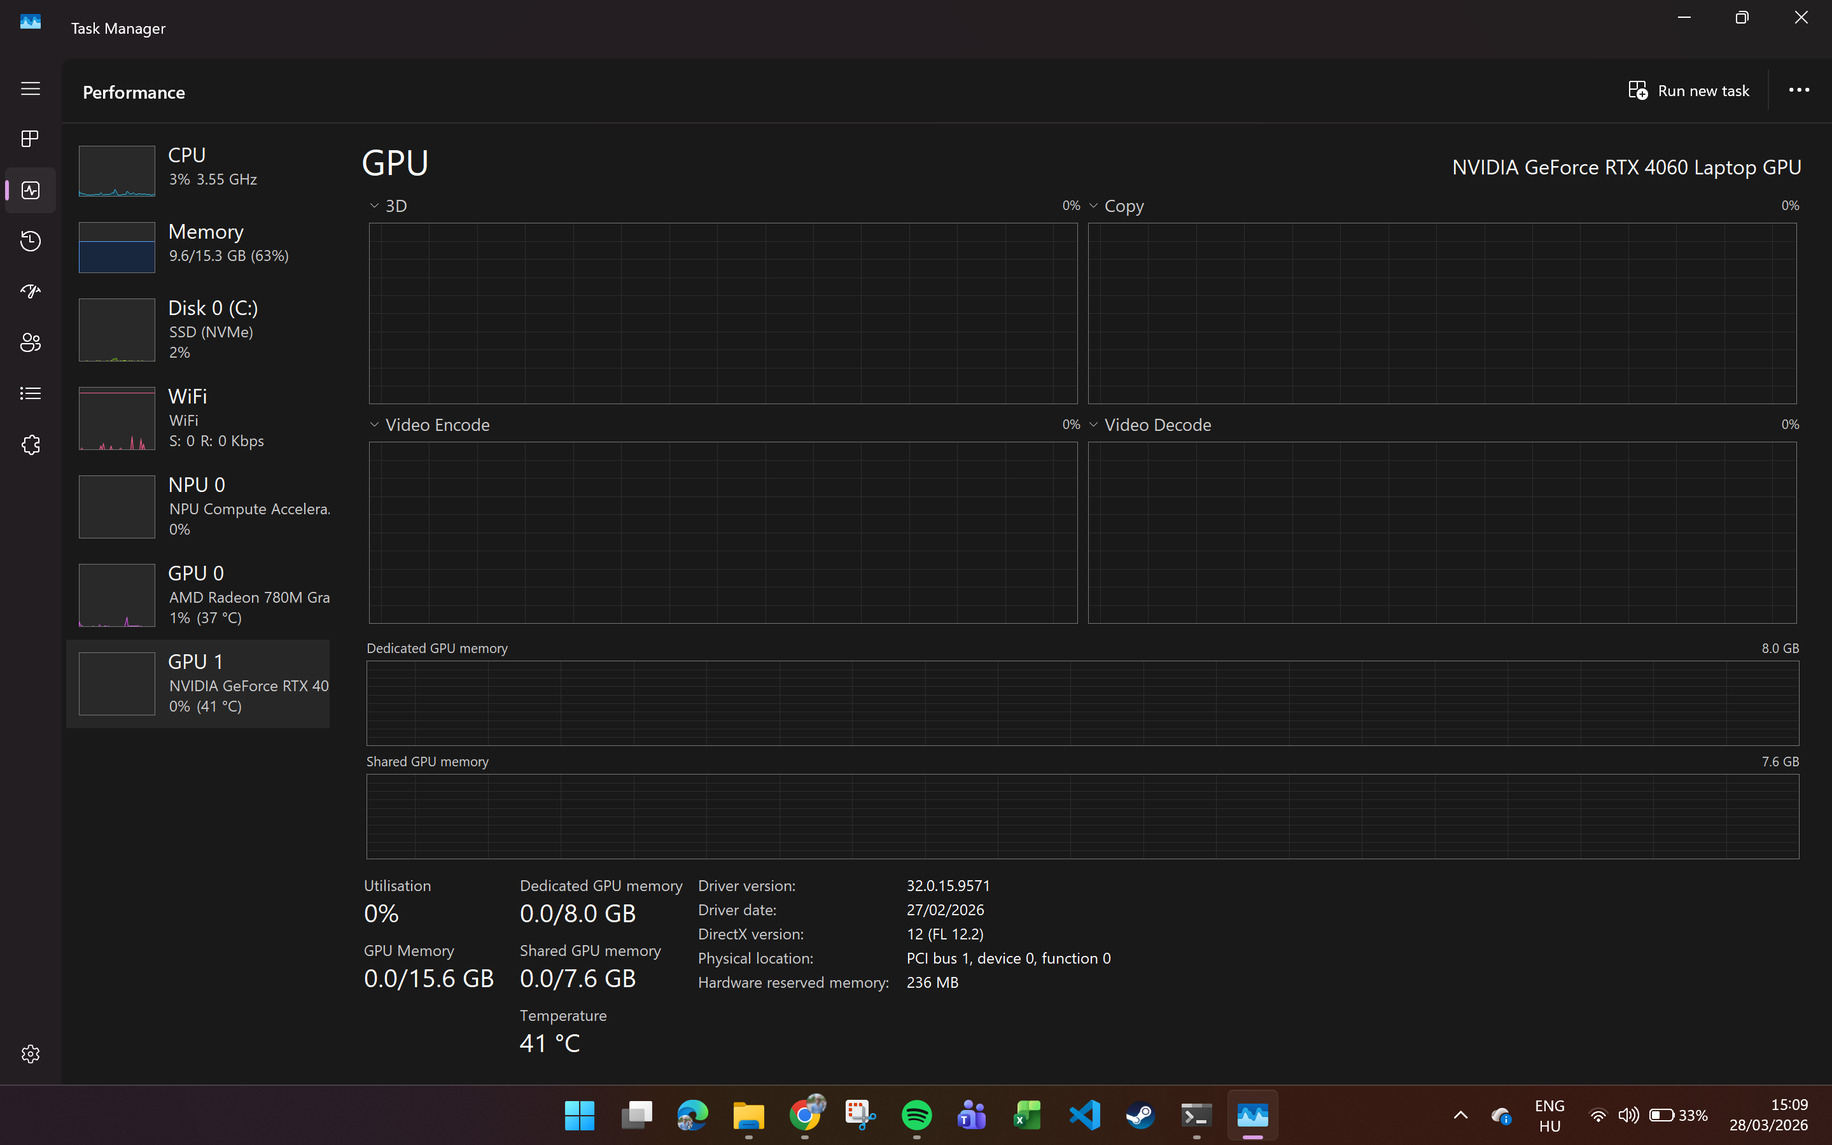Open the battery 33% tray indicator
1832x1145 pixels.
(1679, 1115)
